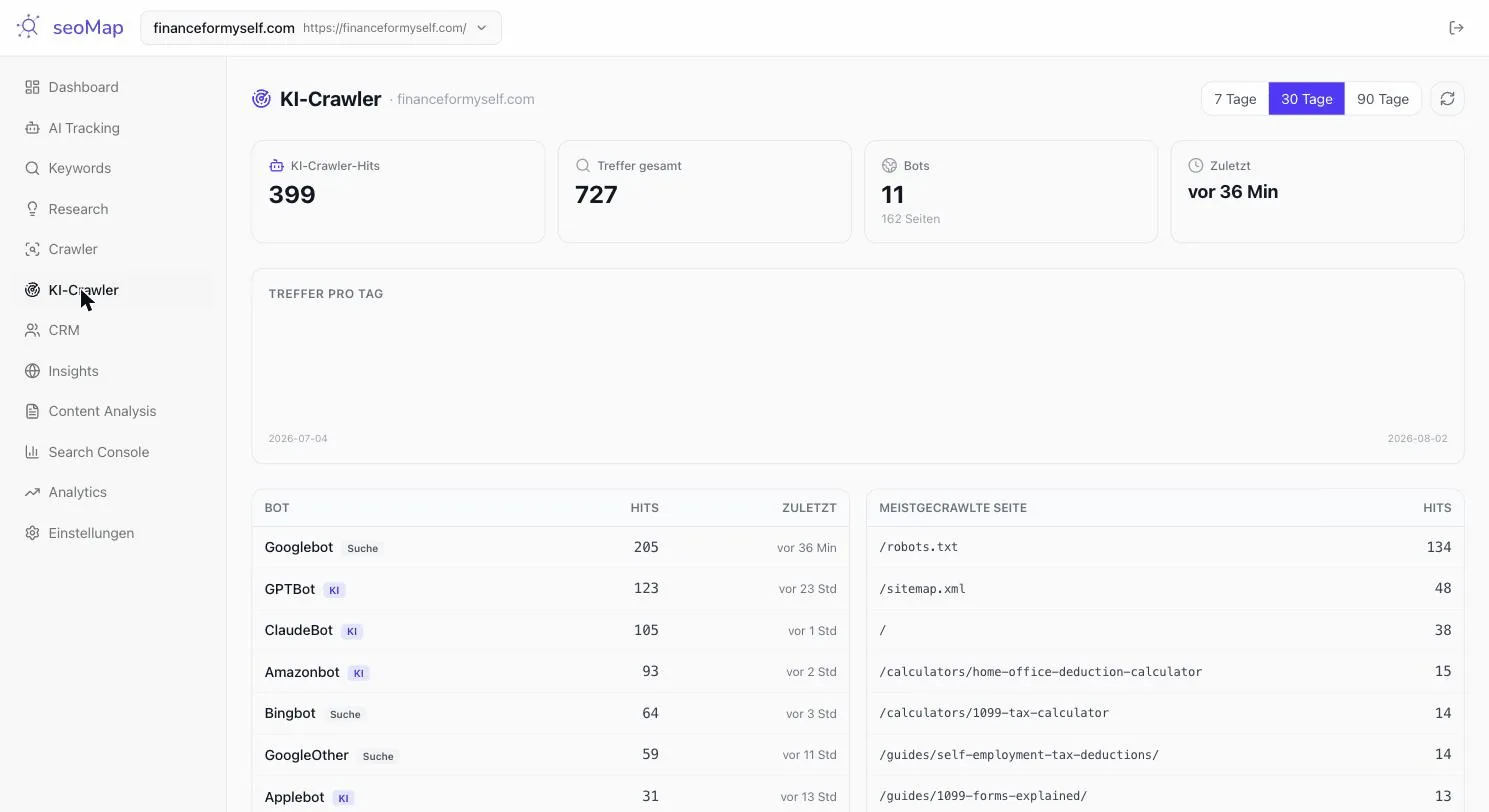This screenshot has width=1489, height=812.
Task: Go to Crawler page in sidebar
Action: pos(113,249)
